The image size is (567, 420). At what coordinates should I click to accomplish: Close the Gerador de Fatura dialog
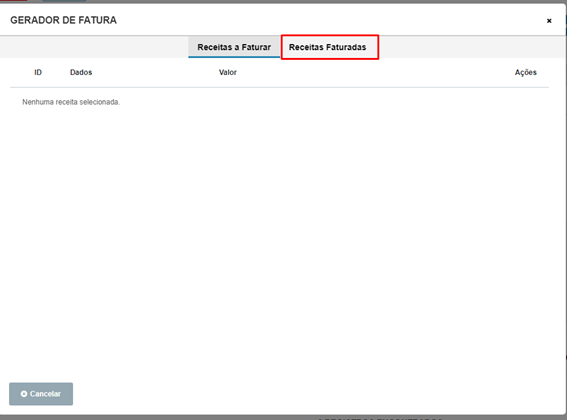point(549,21)
